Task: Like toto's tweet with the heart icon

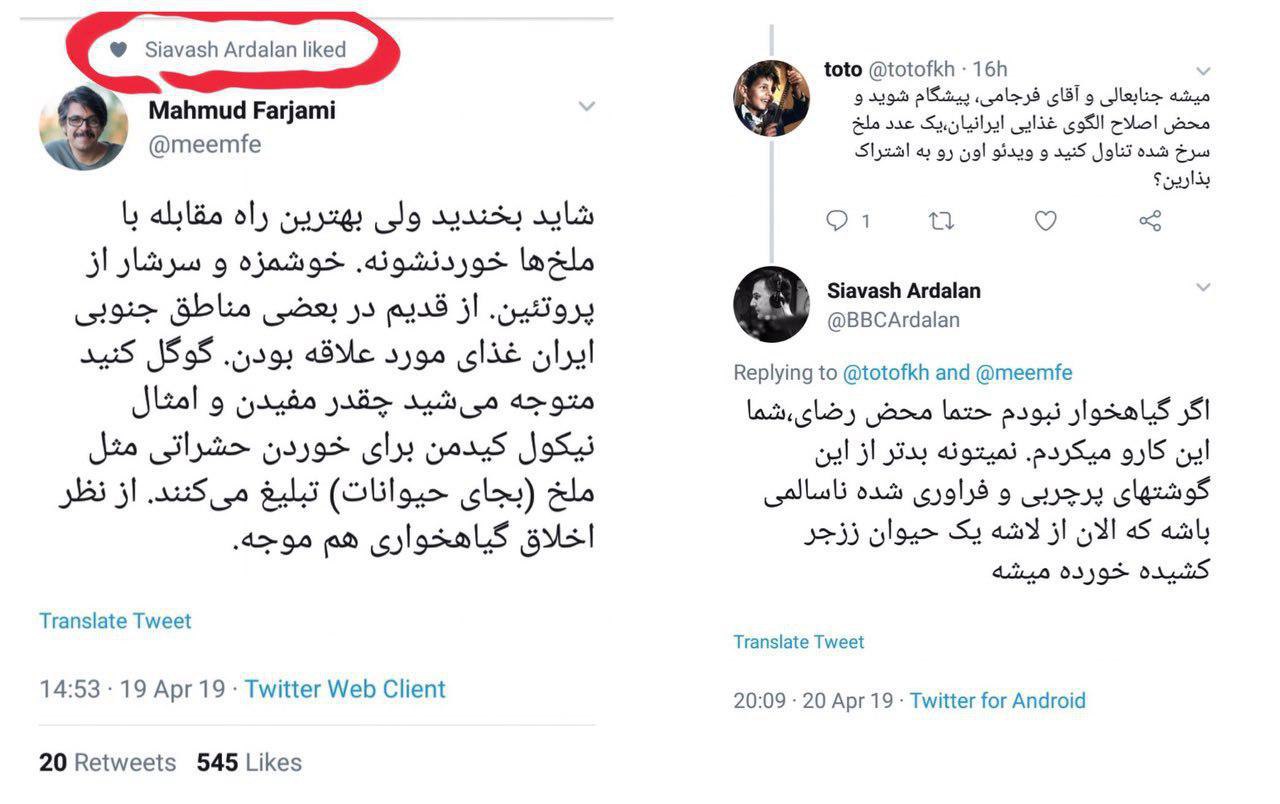Action: [1045, 221]
